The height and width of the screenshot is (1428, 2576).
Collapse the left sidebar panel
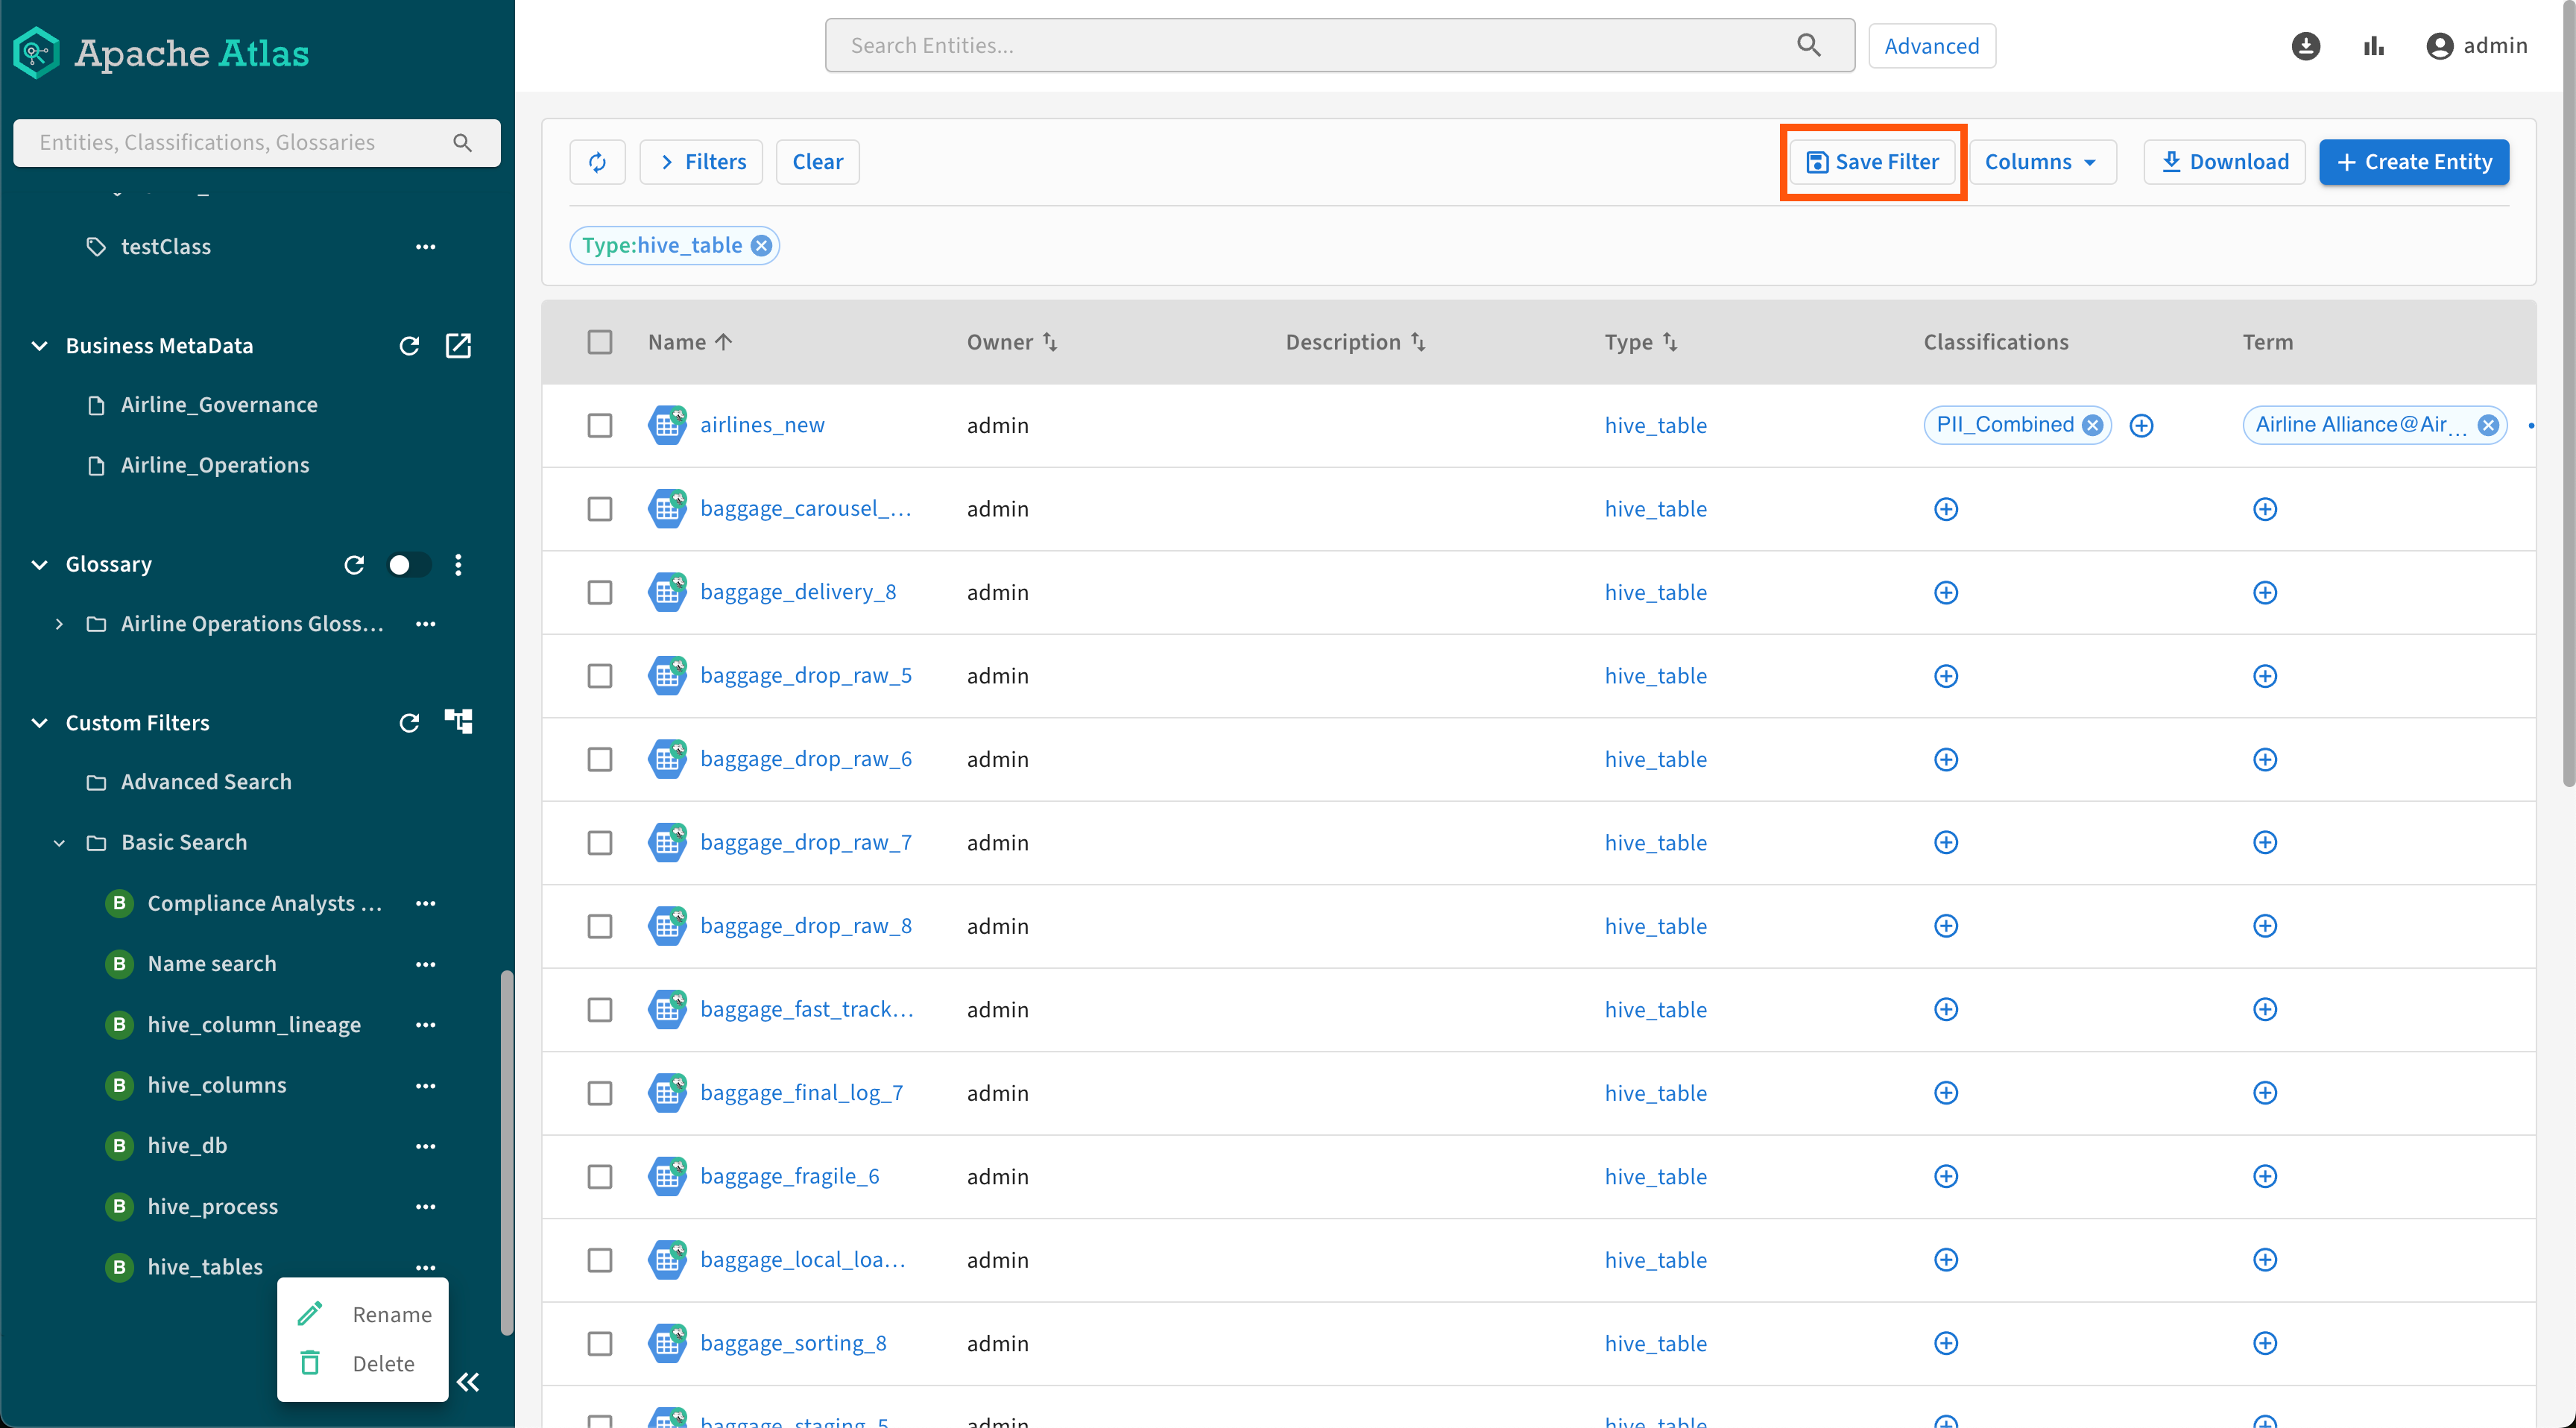coord(468,1382)
